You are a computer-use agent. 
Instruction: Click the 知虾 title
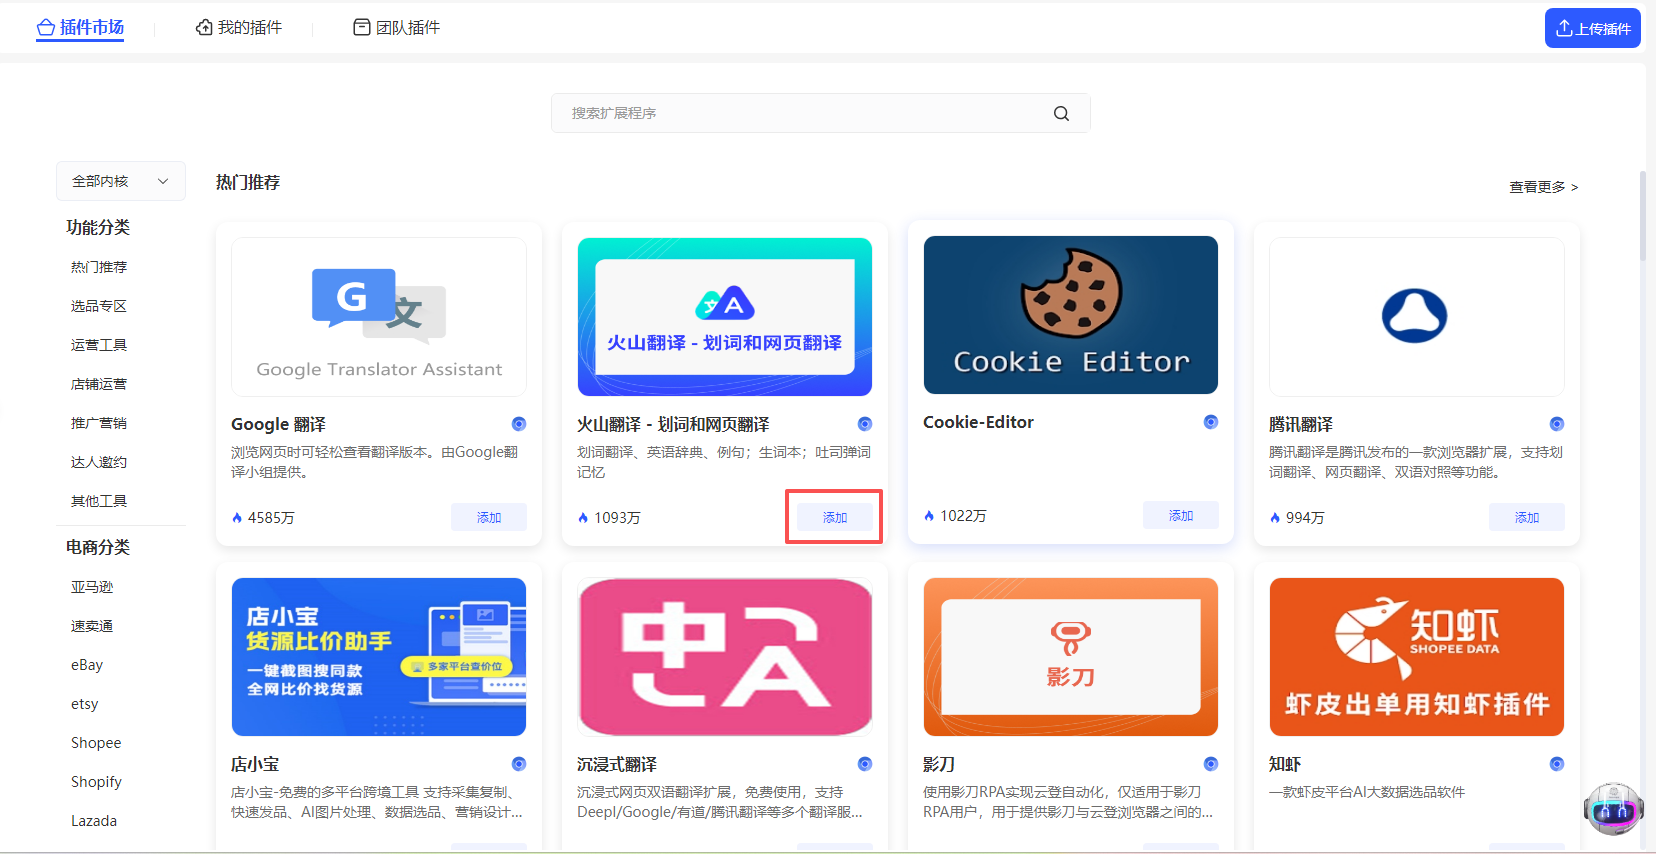pos(1285,764)
